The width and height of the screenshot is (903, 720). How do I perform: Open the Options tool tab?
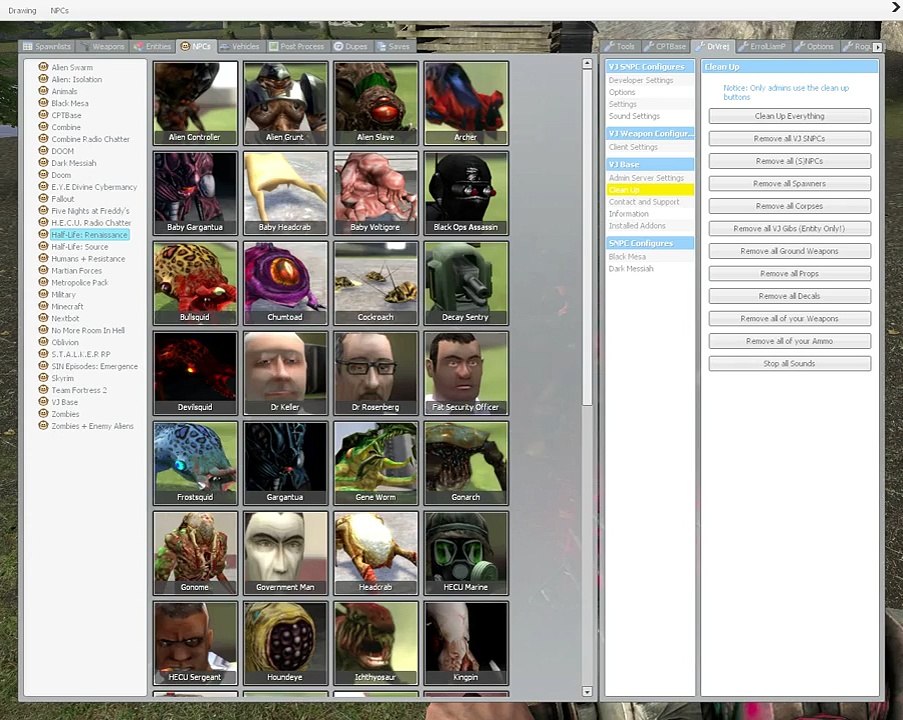[x=814, y=46]
